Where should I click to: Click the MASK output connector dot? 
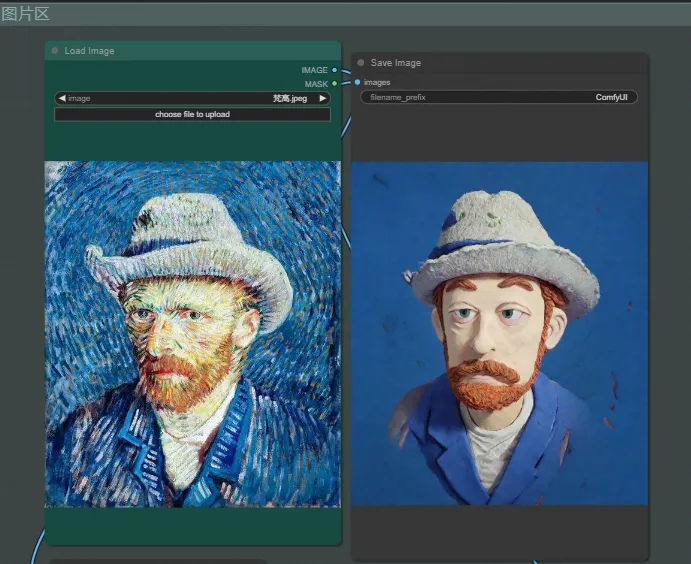334,83
